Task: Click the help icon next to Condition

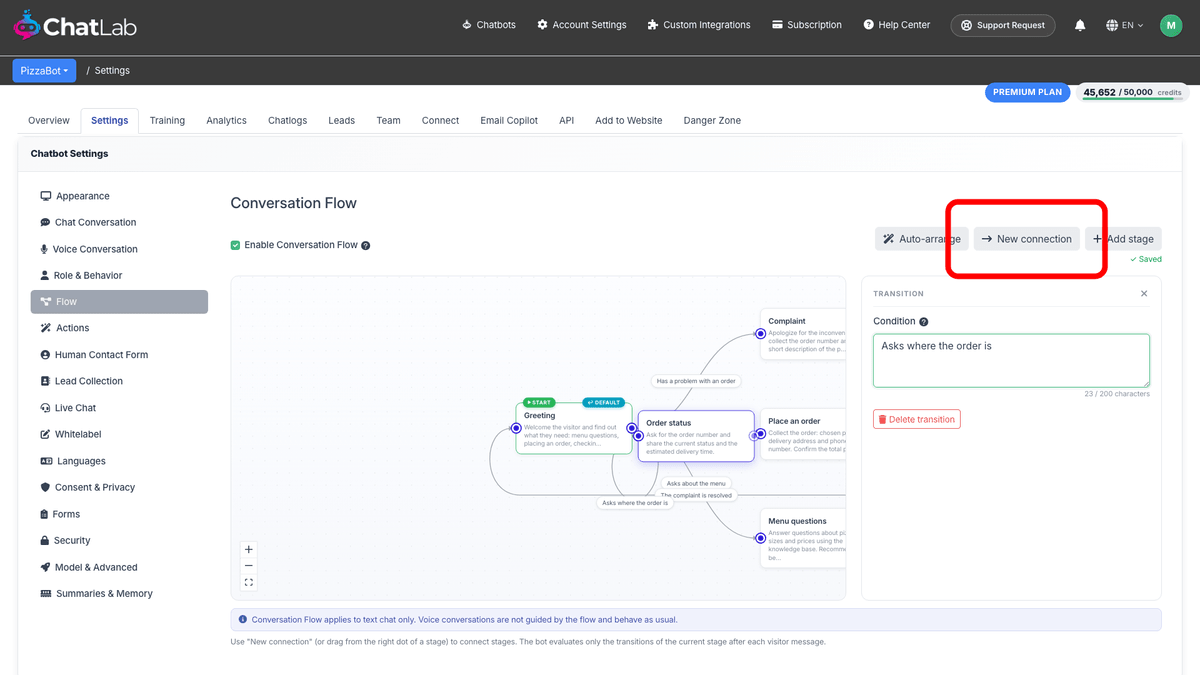Action: [x=923, y=322]
